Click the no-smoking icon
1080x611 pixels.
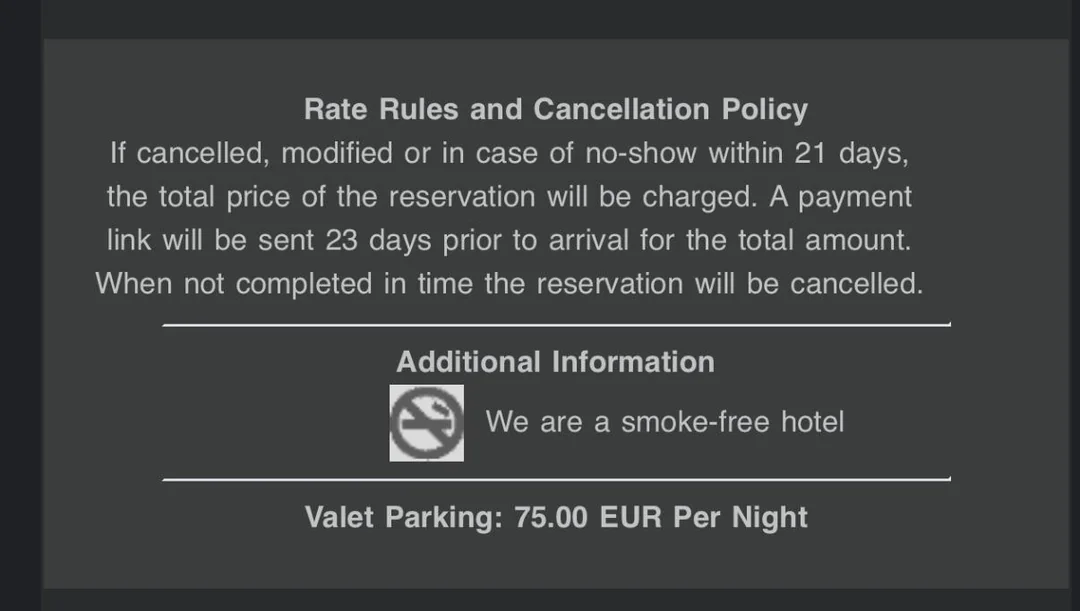[x=426, y=423]
